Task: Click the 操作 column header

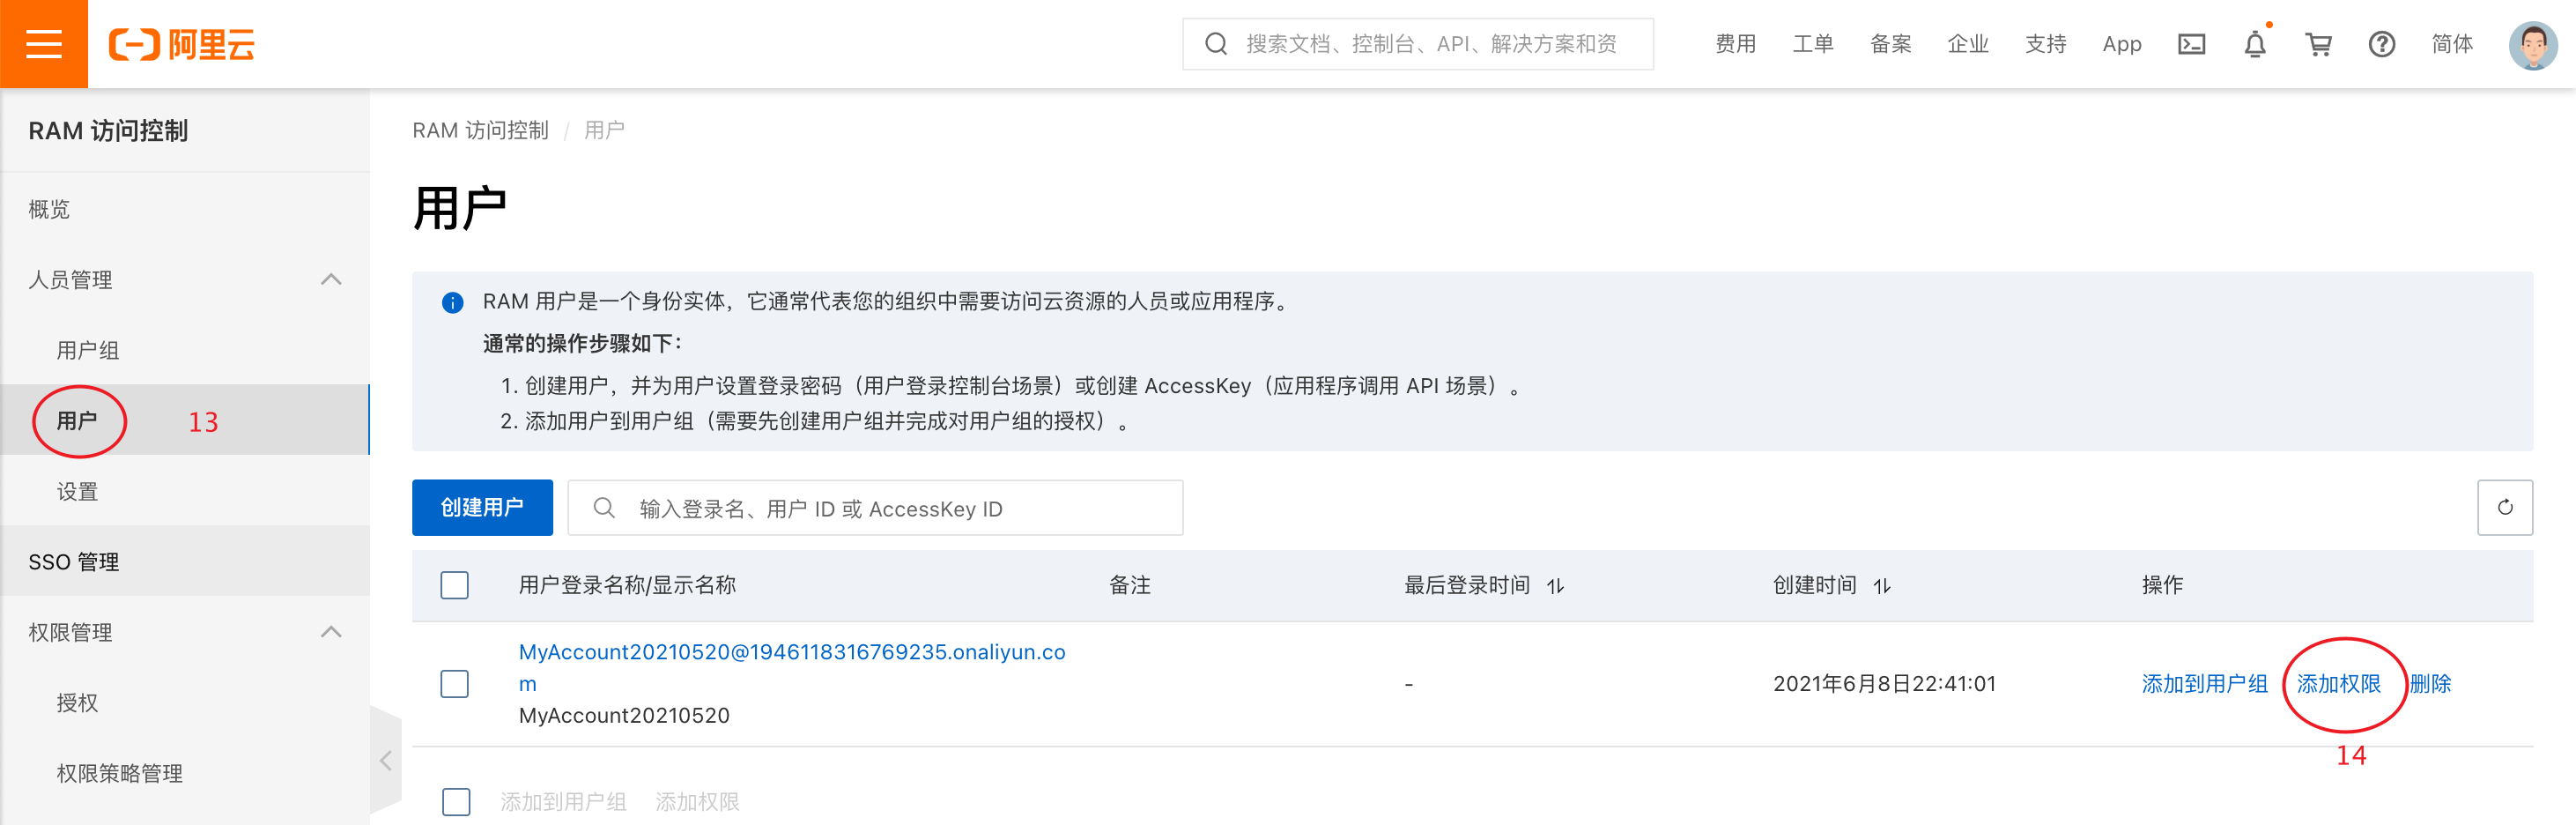Action: (x=2162, y=585)
